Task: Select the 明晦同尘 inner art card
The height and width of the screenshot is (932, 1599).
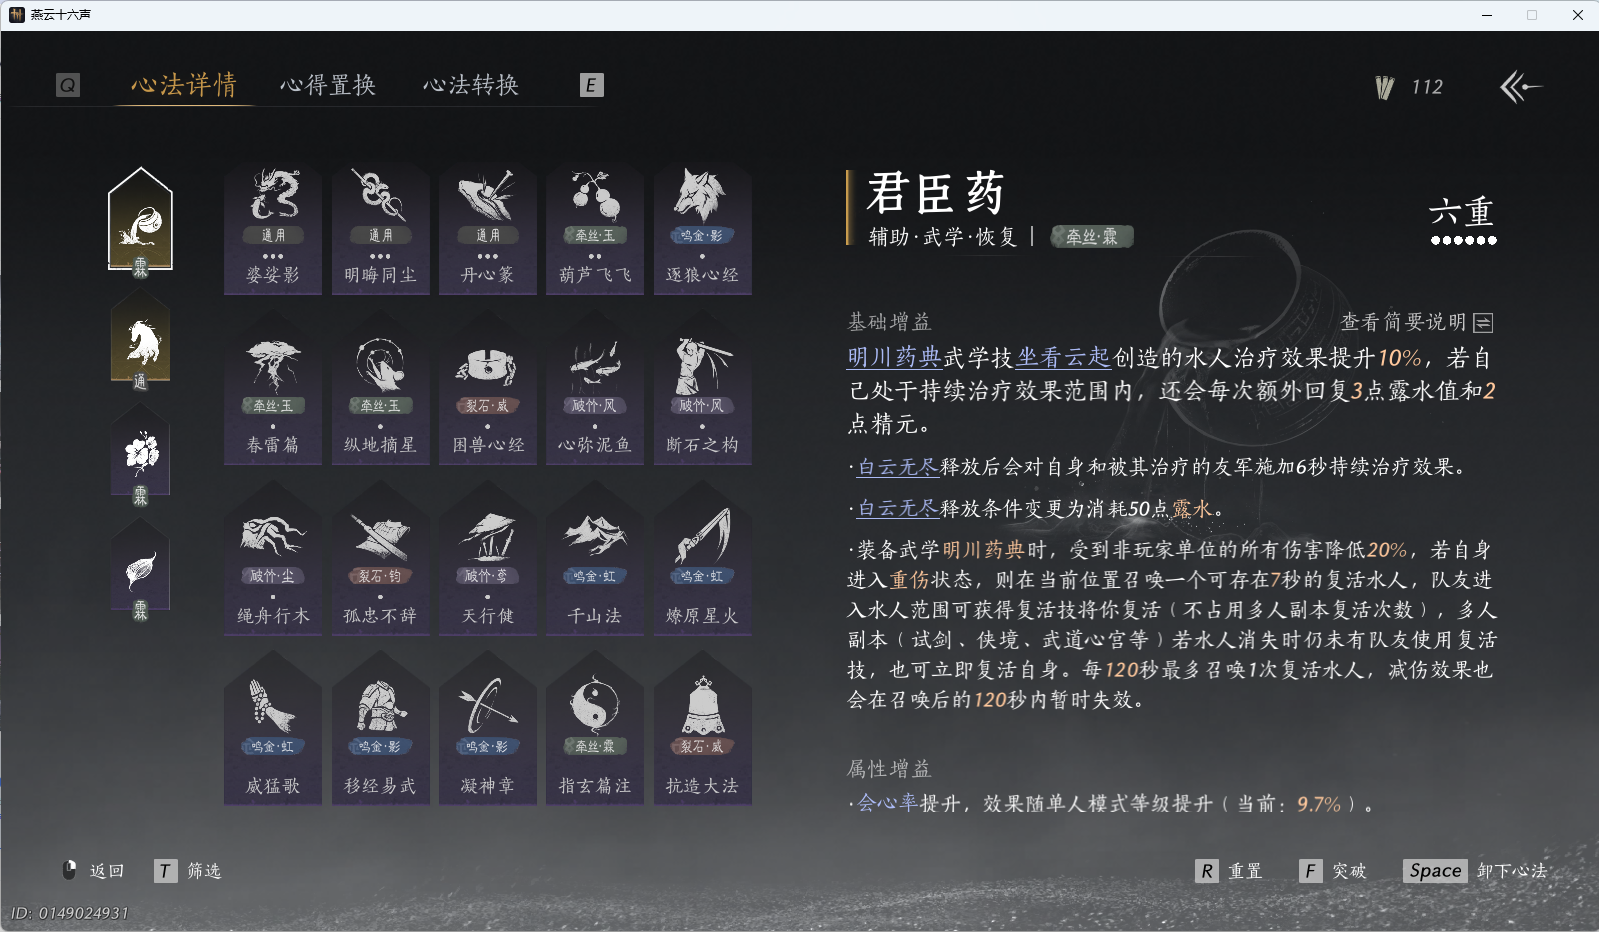Action: [380, 229]
